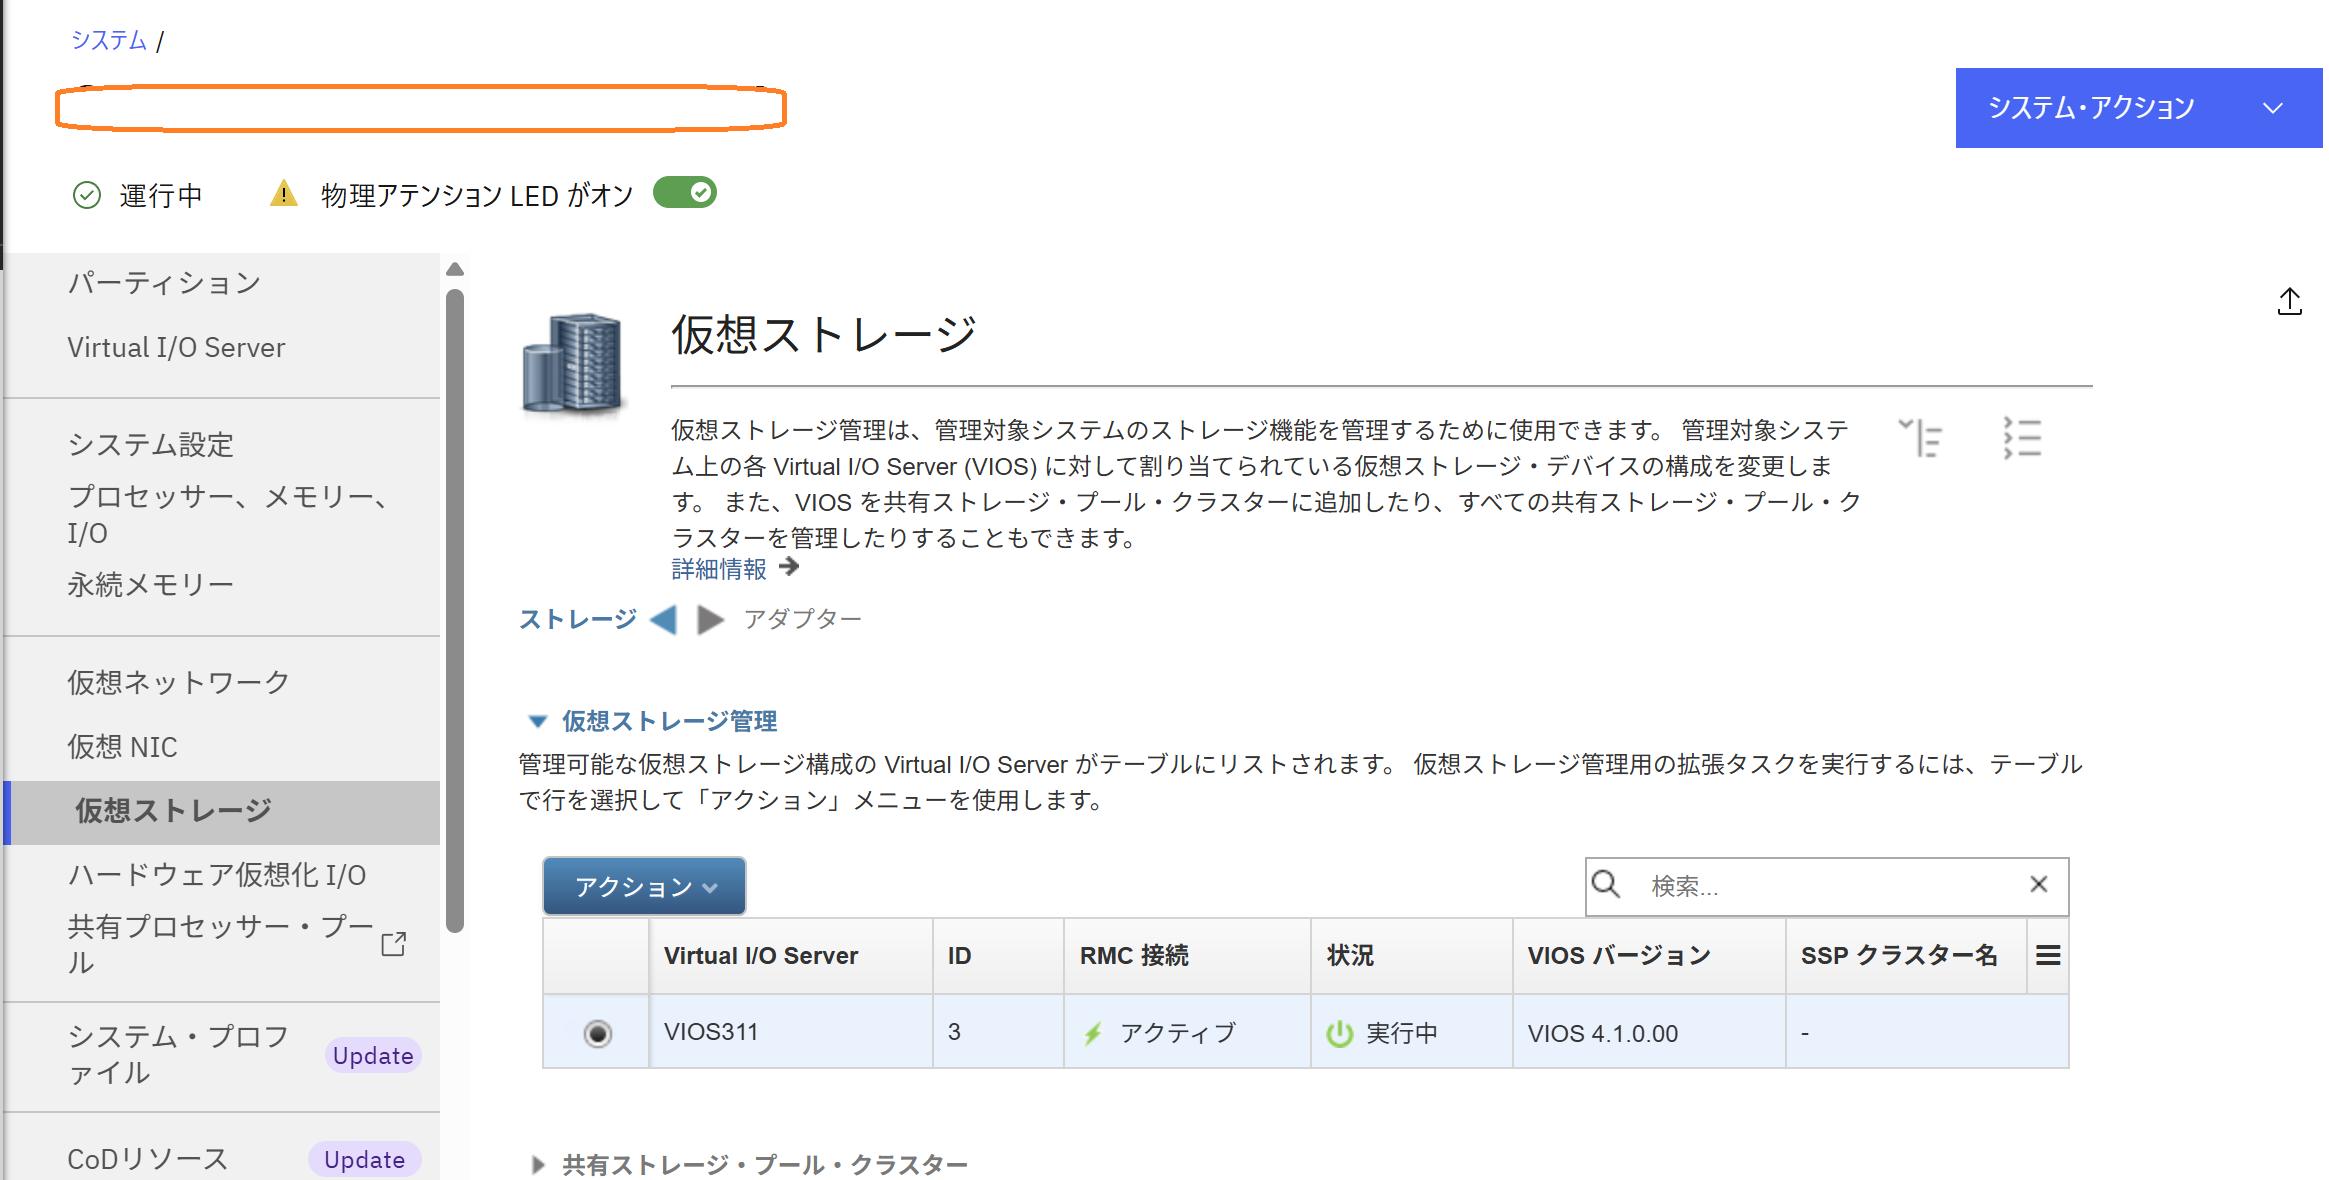Open the システム・アクション dropdown
This screenshot has width=2329, height=1180.
(x=2138, y=107)
